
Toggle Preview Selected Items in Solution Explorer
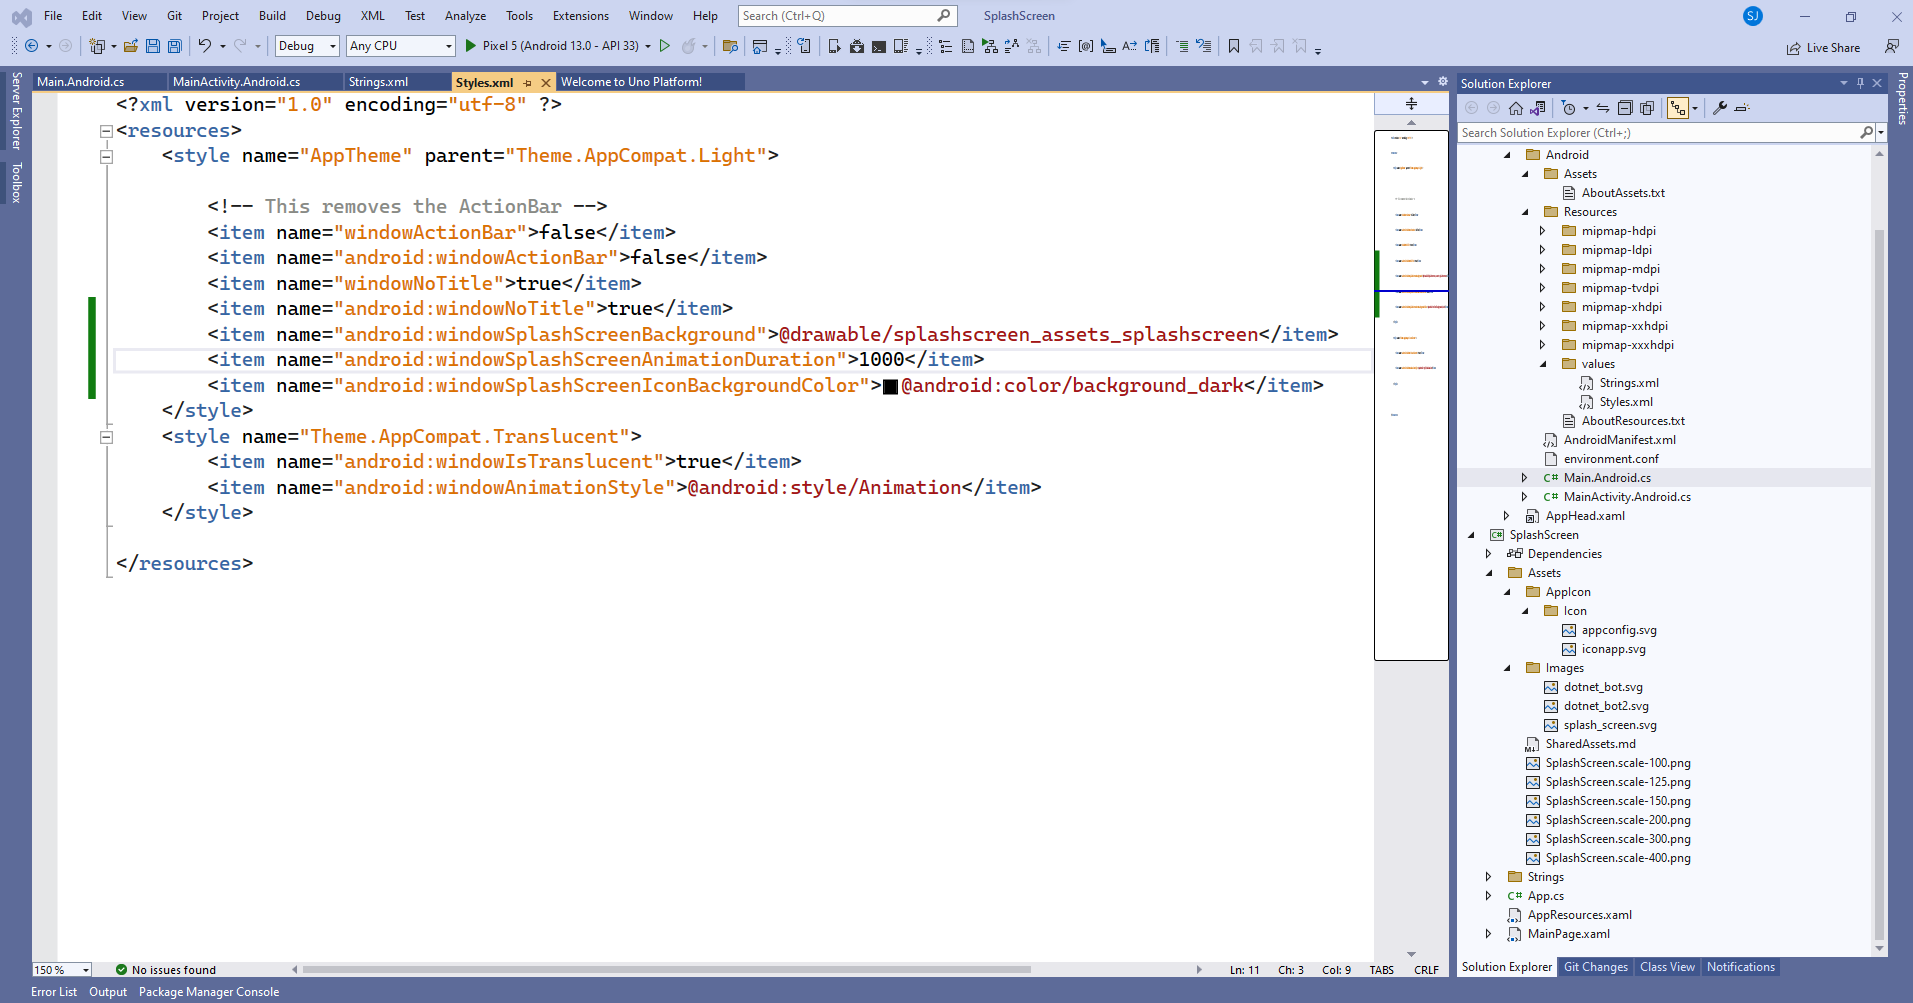(1678, 108)
